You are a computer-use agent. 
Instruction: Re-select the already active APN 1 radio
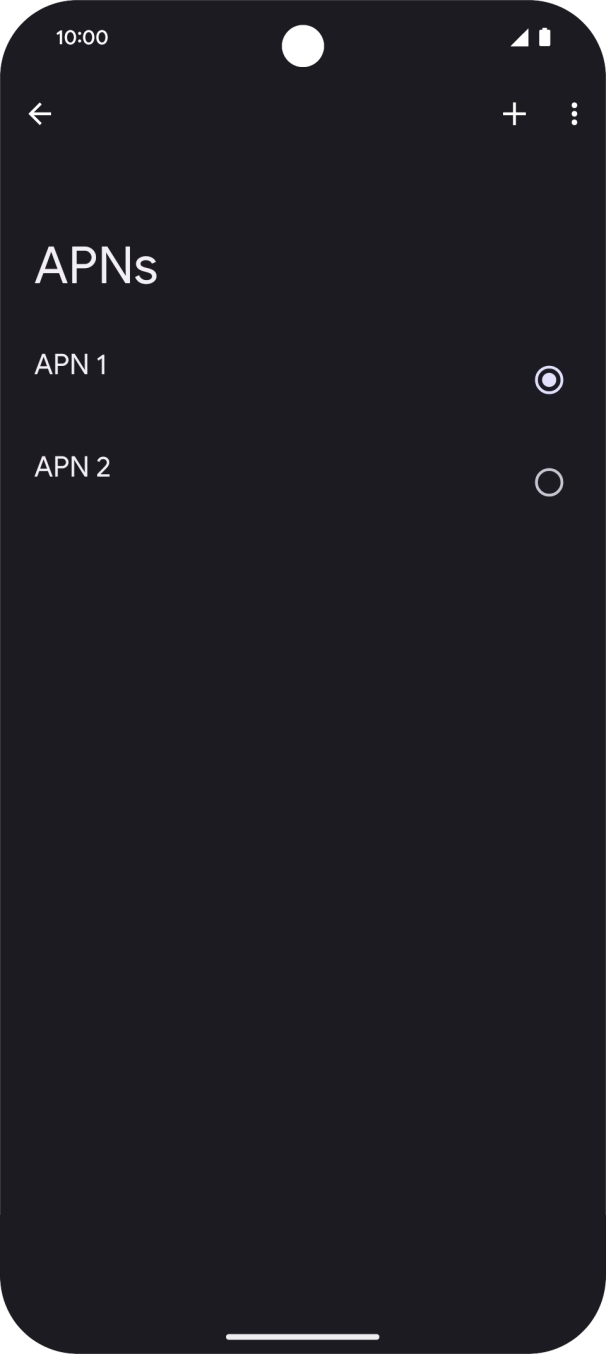549,380
